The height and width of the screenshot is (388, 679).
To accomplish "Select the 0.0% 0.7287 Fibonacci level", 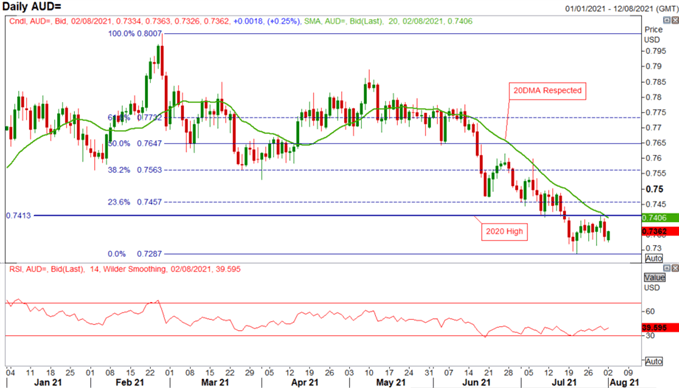I will [135, 254].
